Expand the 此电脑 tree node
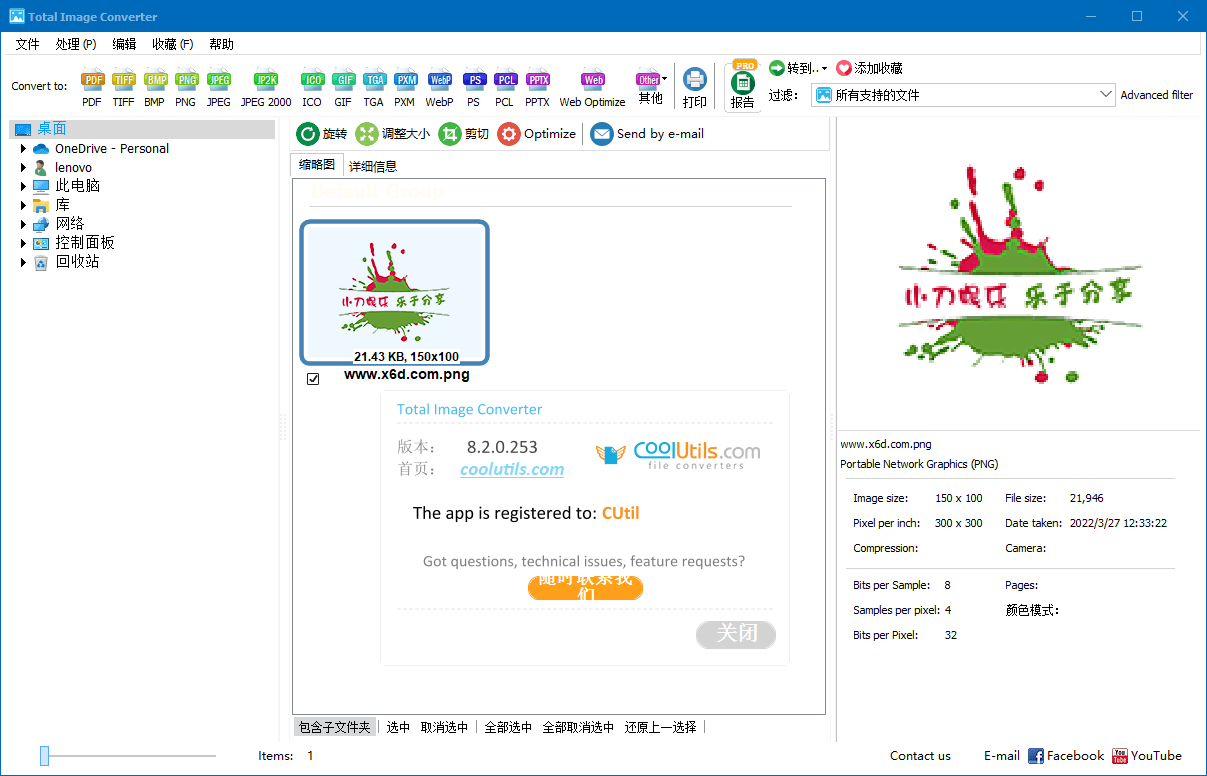Screen dimensions: 1207x776 coord(23,186)
